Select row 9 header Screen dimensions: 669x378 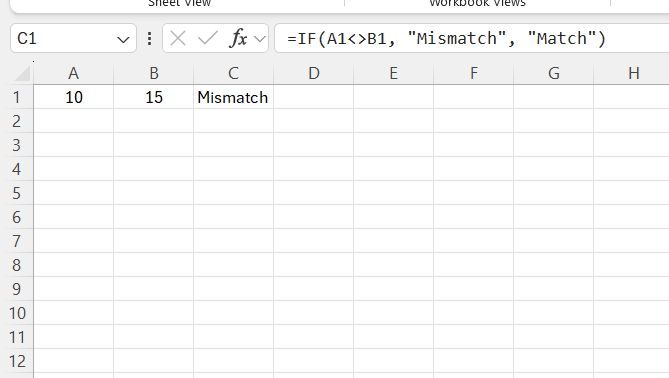click(x=17, y=289)
